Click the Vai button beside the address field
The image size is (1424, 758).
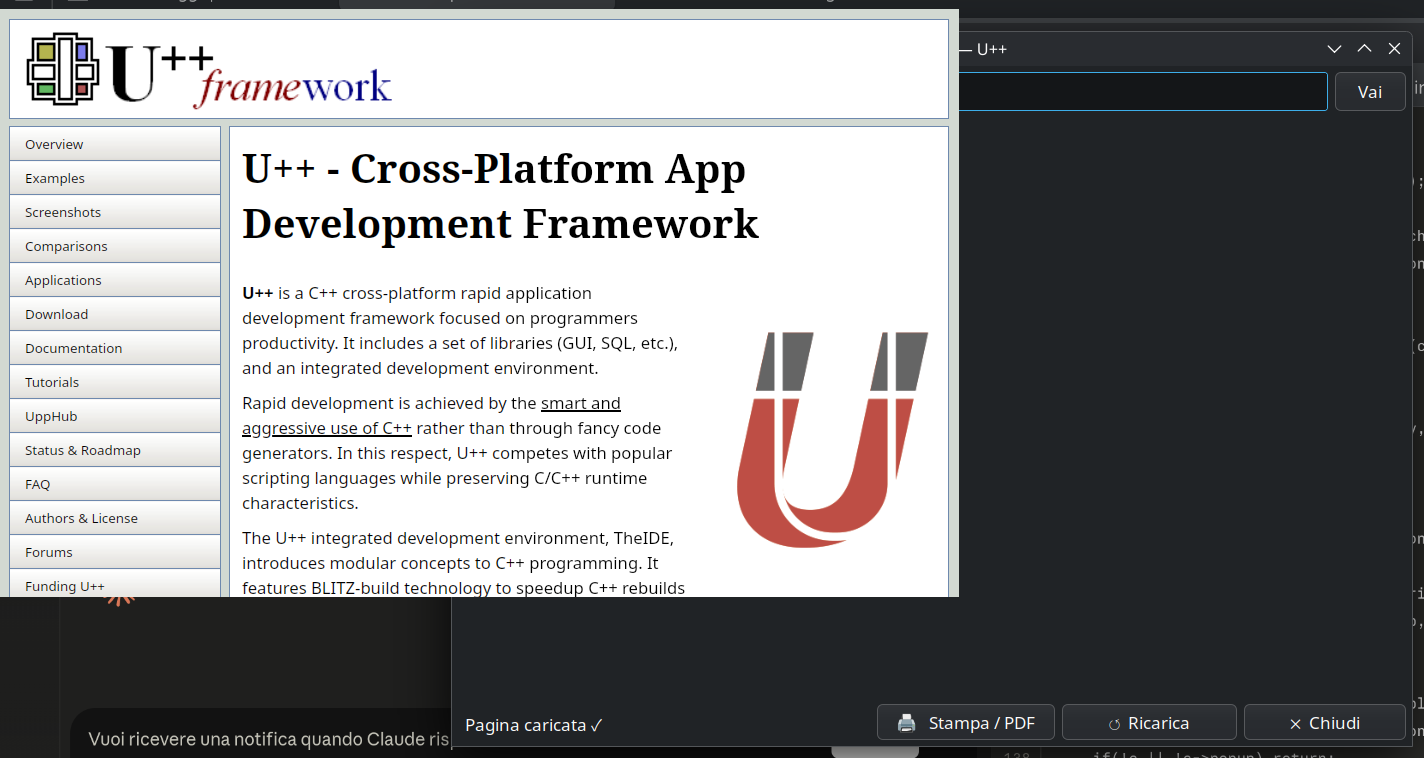(x=1370, y=91)
